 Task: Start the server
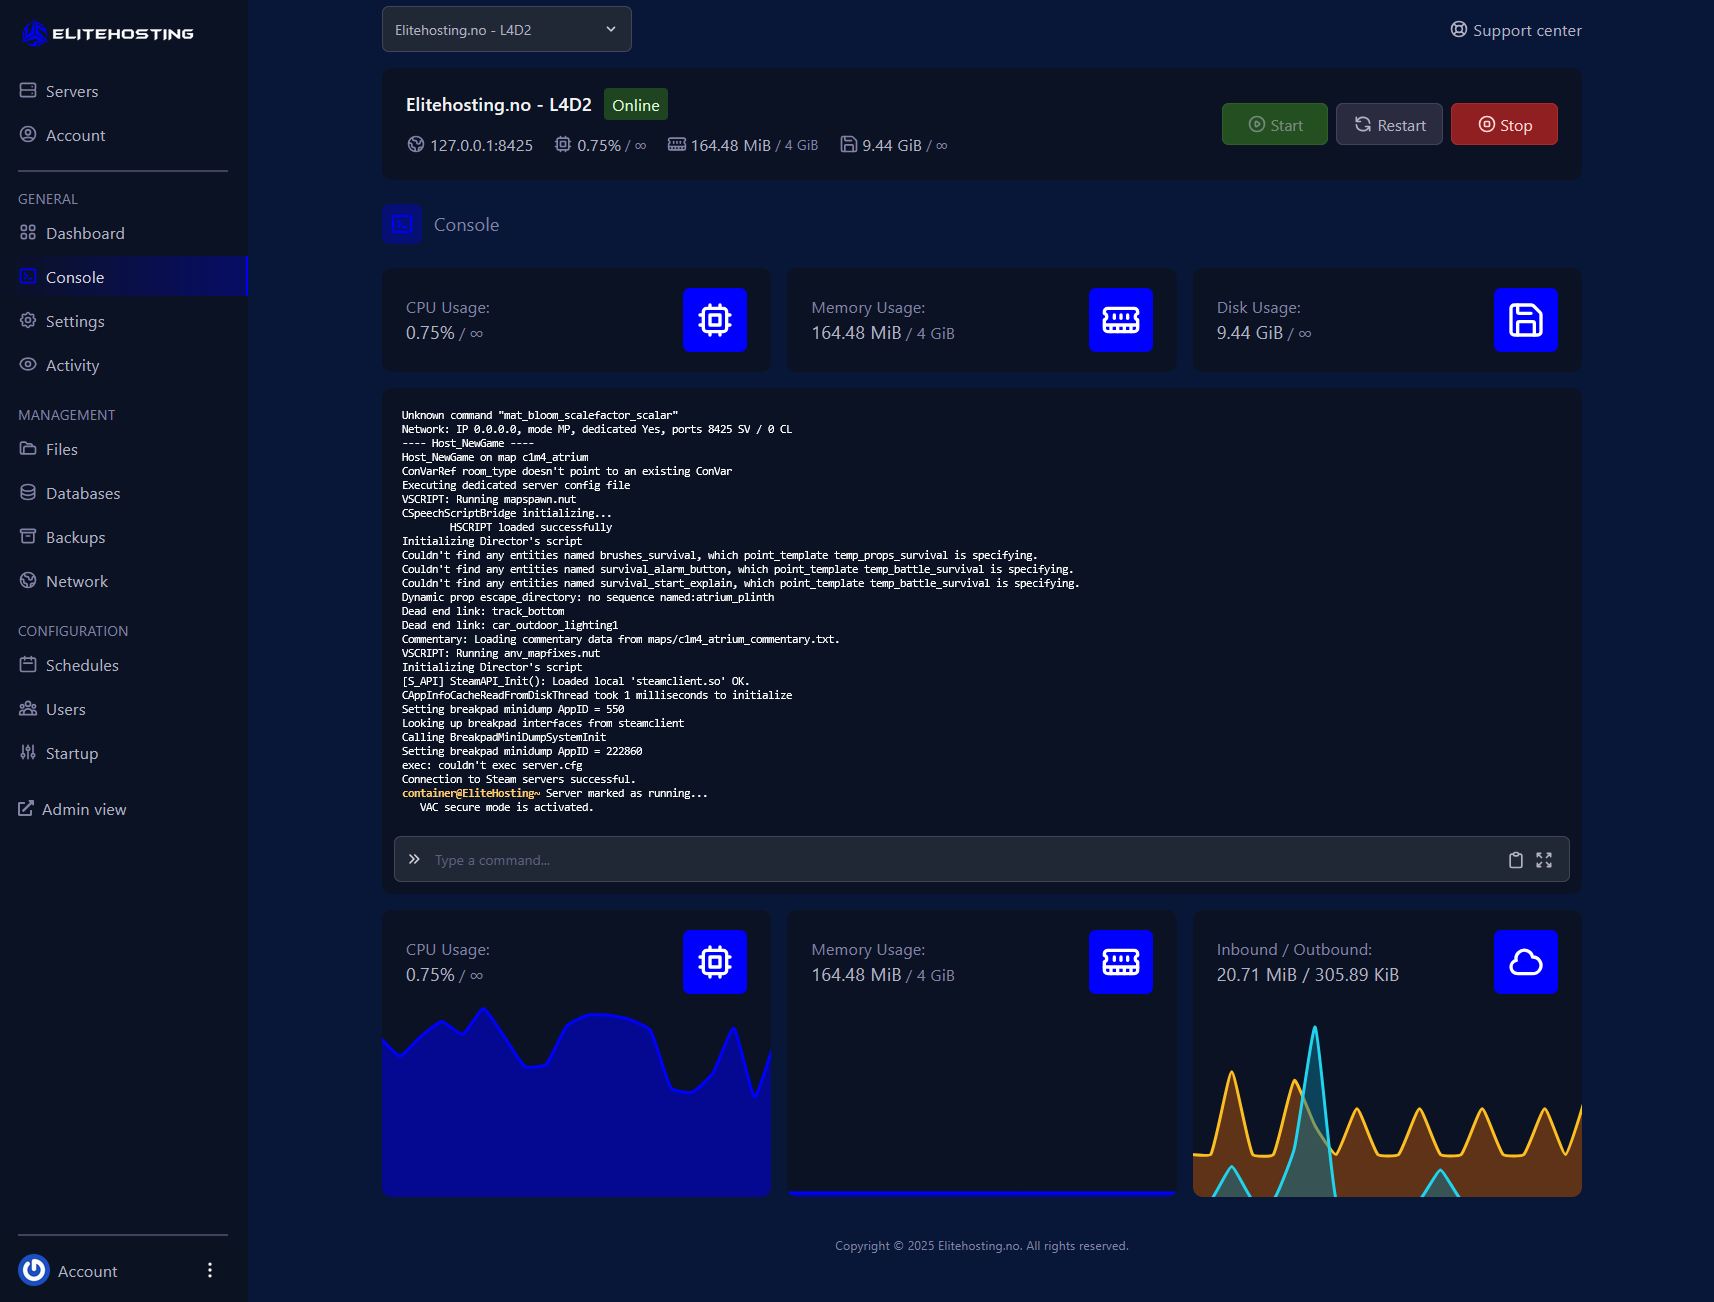pyautogui.click(x=1275, y=124)
